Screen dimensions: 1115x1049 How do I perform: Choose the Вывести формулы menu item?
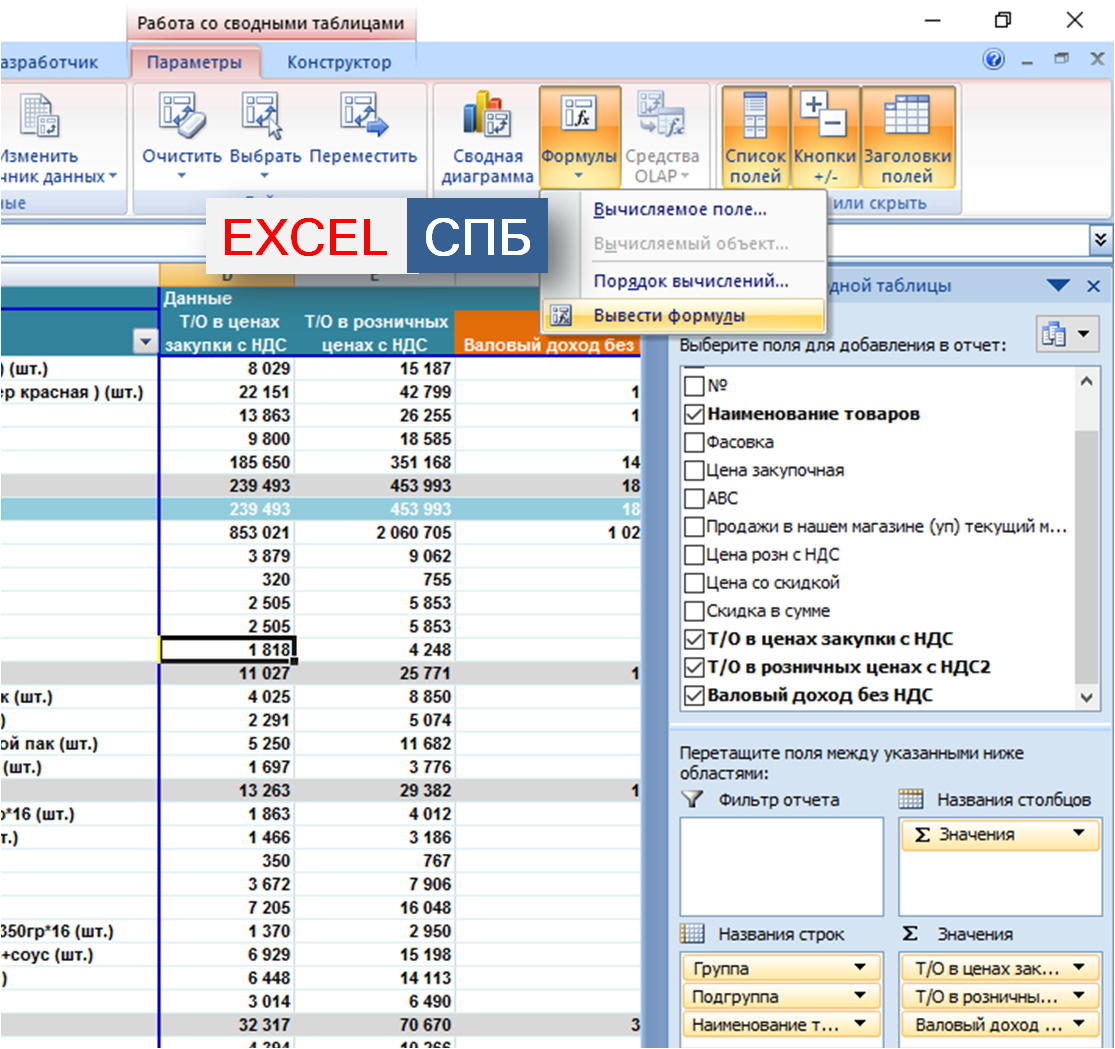(669, 316)
